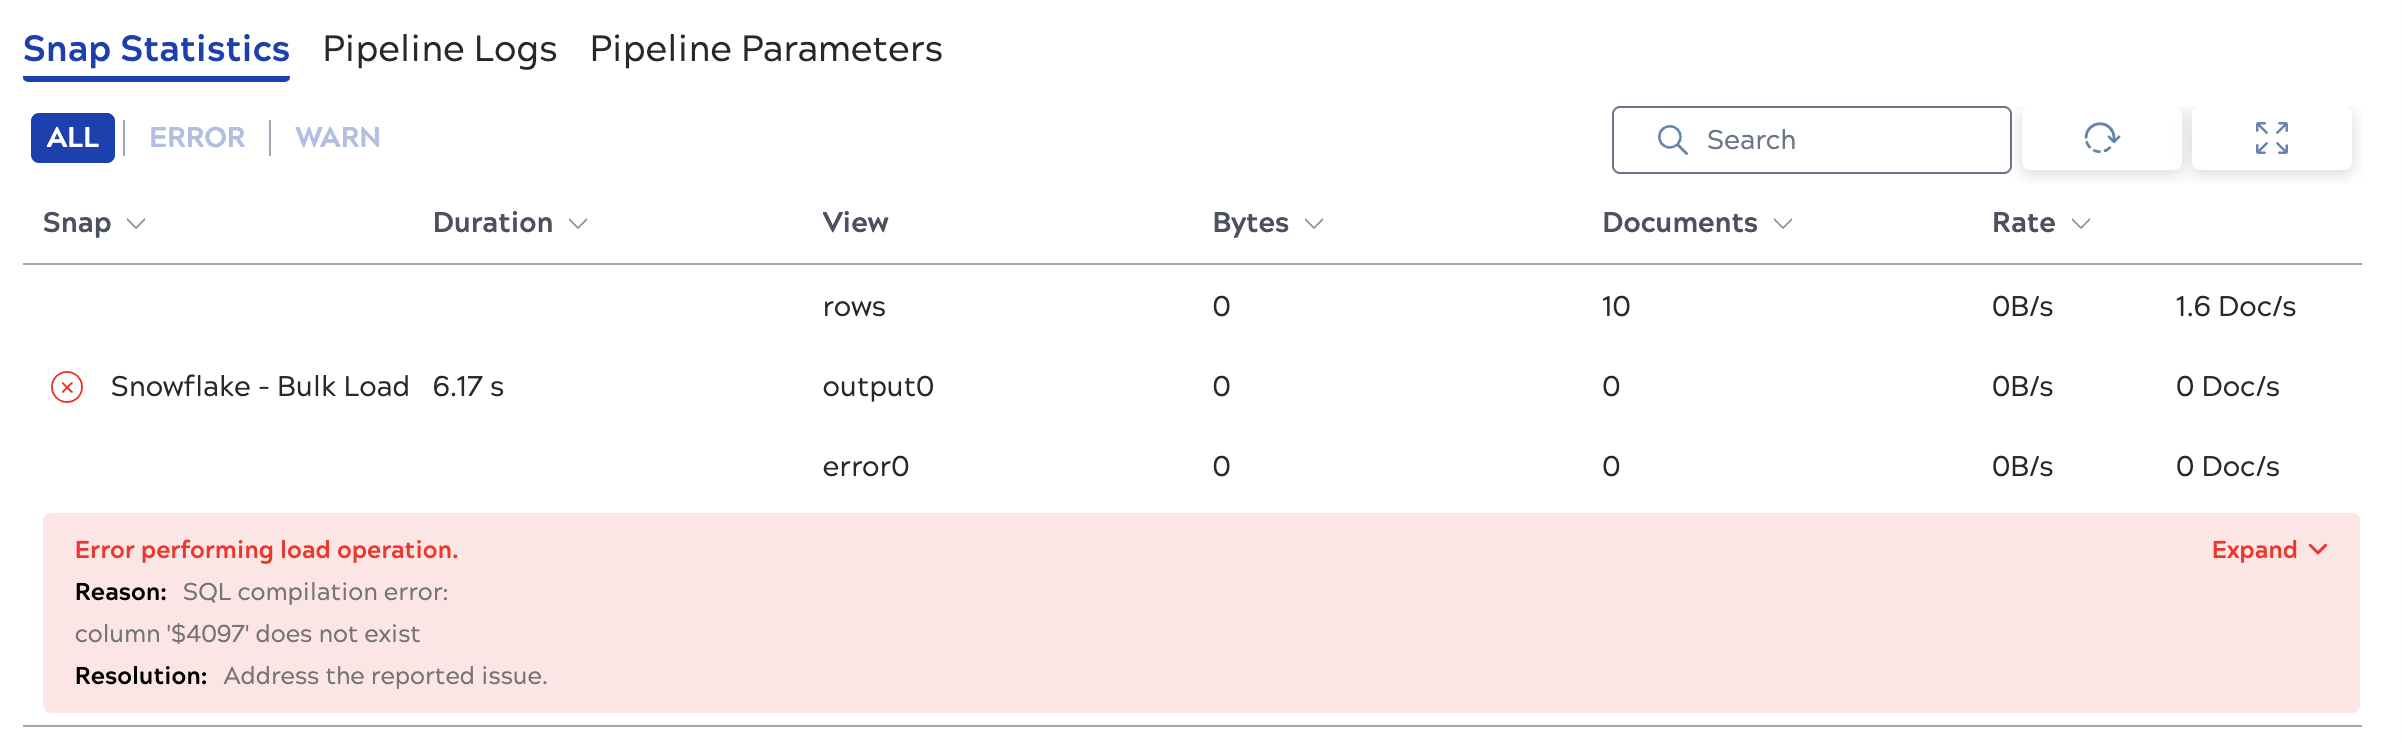Open the Pipeline Parameters tab
2402x744 pixels.
pos(766,48)
